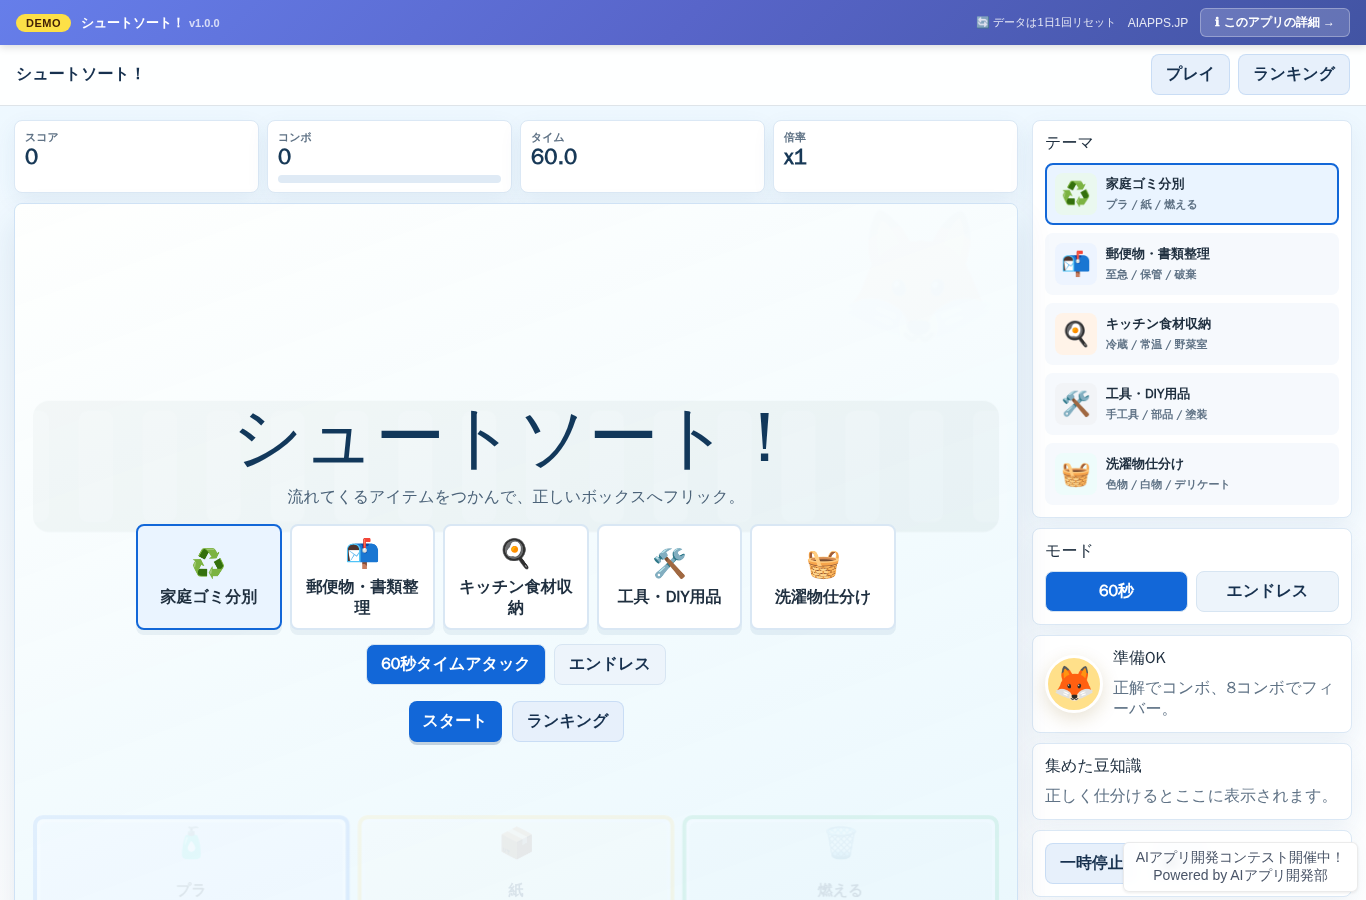Choose キッチン食材収納 card in center panel
Viewport: 1366px width, 900px height.
coord(516,577)
